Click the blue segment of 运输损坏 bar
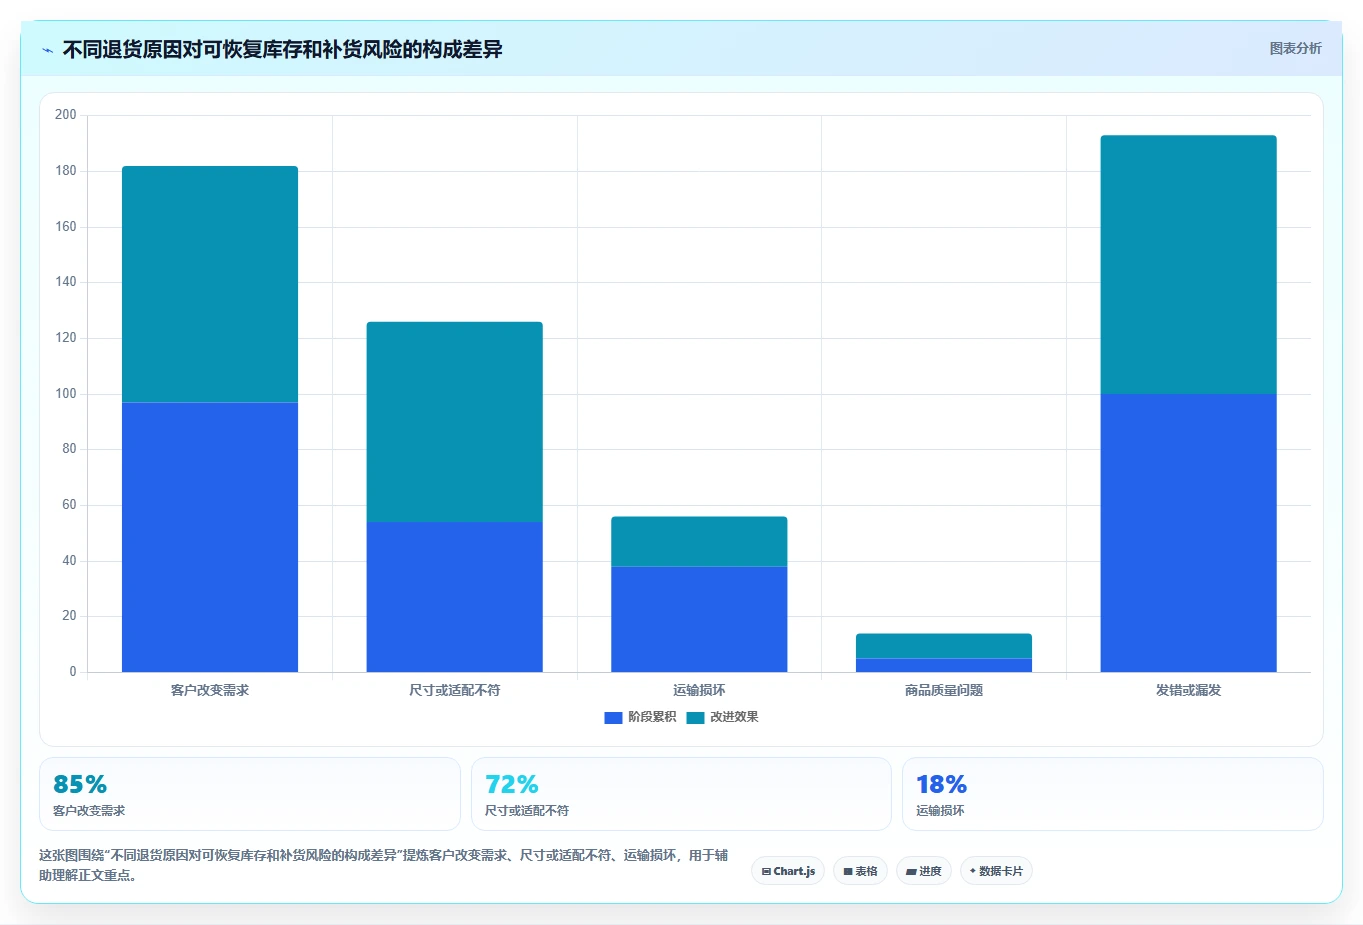The image size is (1363, 925). (x=699, y=619)
